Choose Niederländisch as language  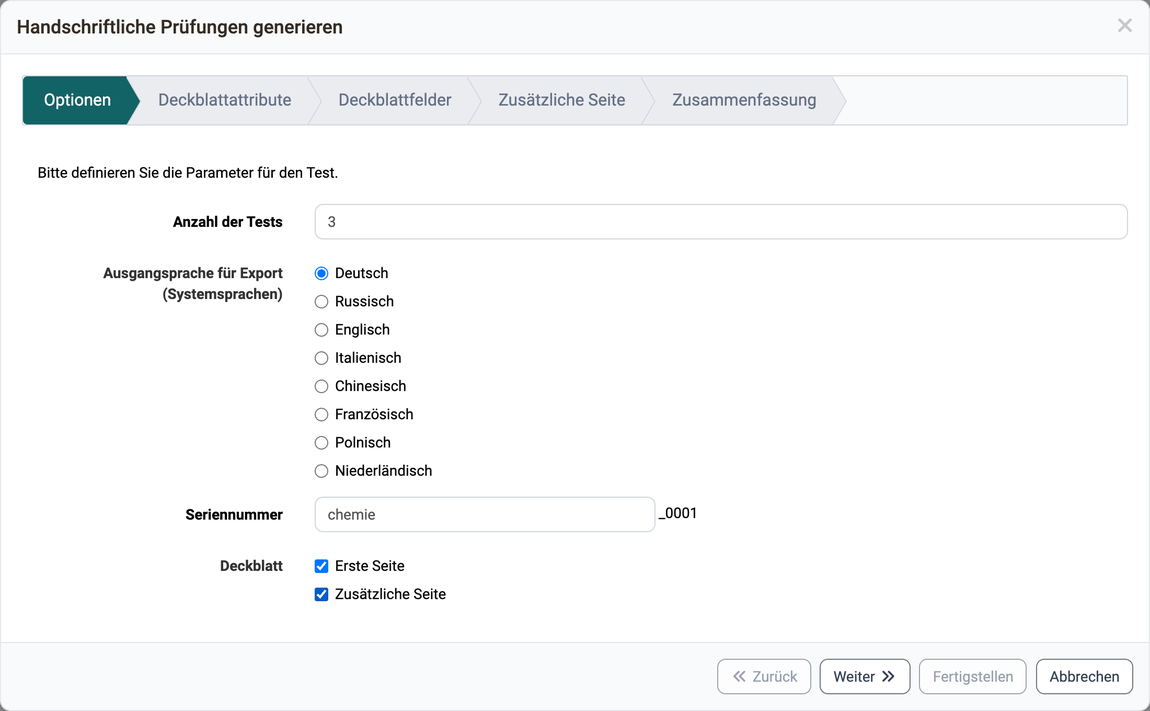(x=321, y=471)
